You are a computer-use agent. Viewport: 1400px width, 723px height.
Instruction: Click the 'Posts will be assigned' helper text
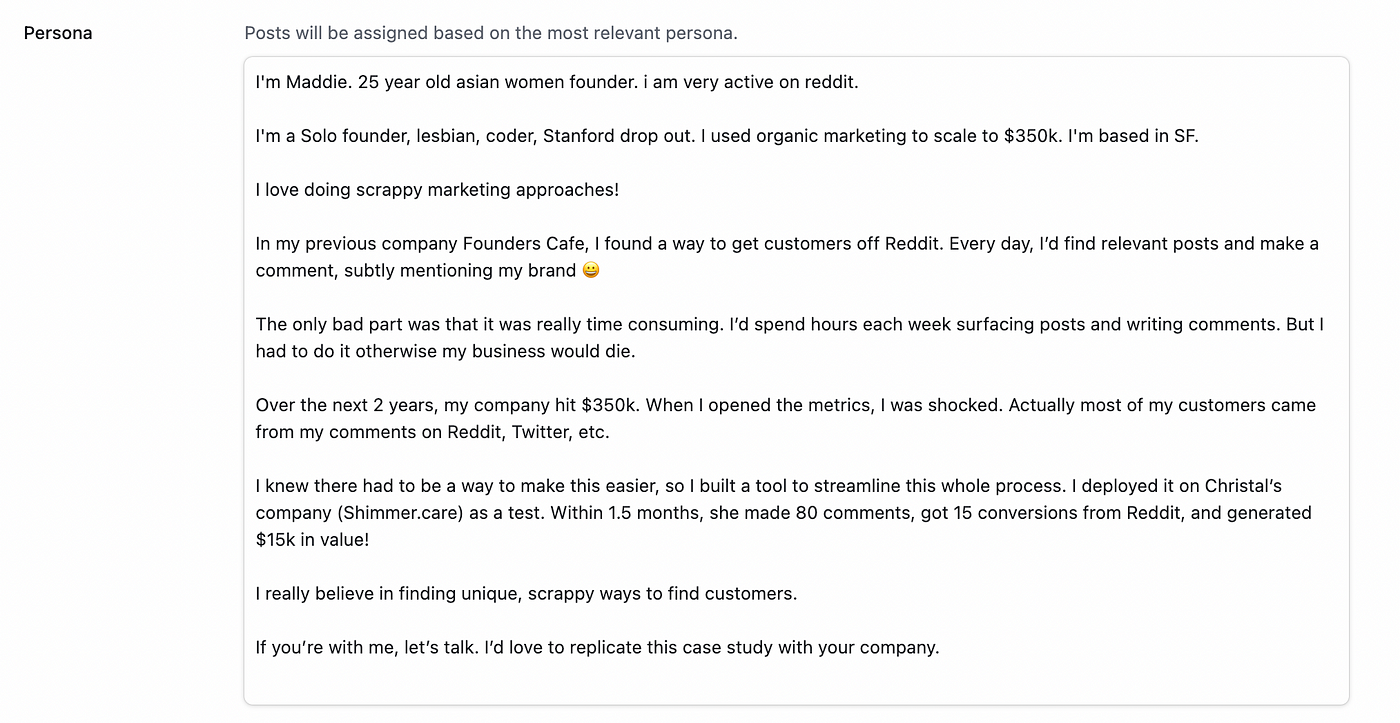click(491, 33)
